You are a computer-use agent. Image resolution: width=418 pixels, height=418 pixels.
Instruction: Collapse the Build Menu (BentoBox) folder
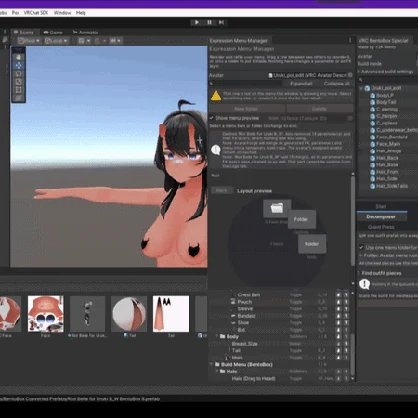click(x=211, y=364)
